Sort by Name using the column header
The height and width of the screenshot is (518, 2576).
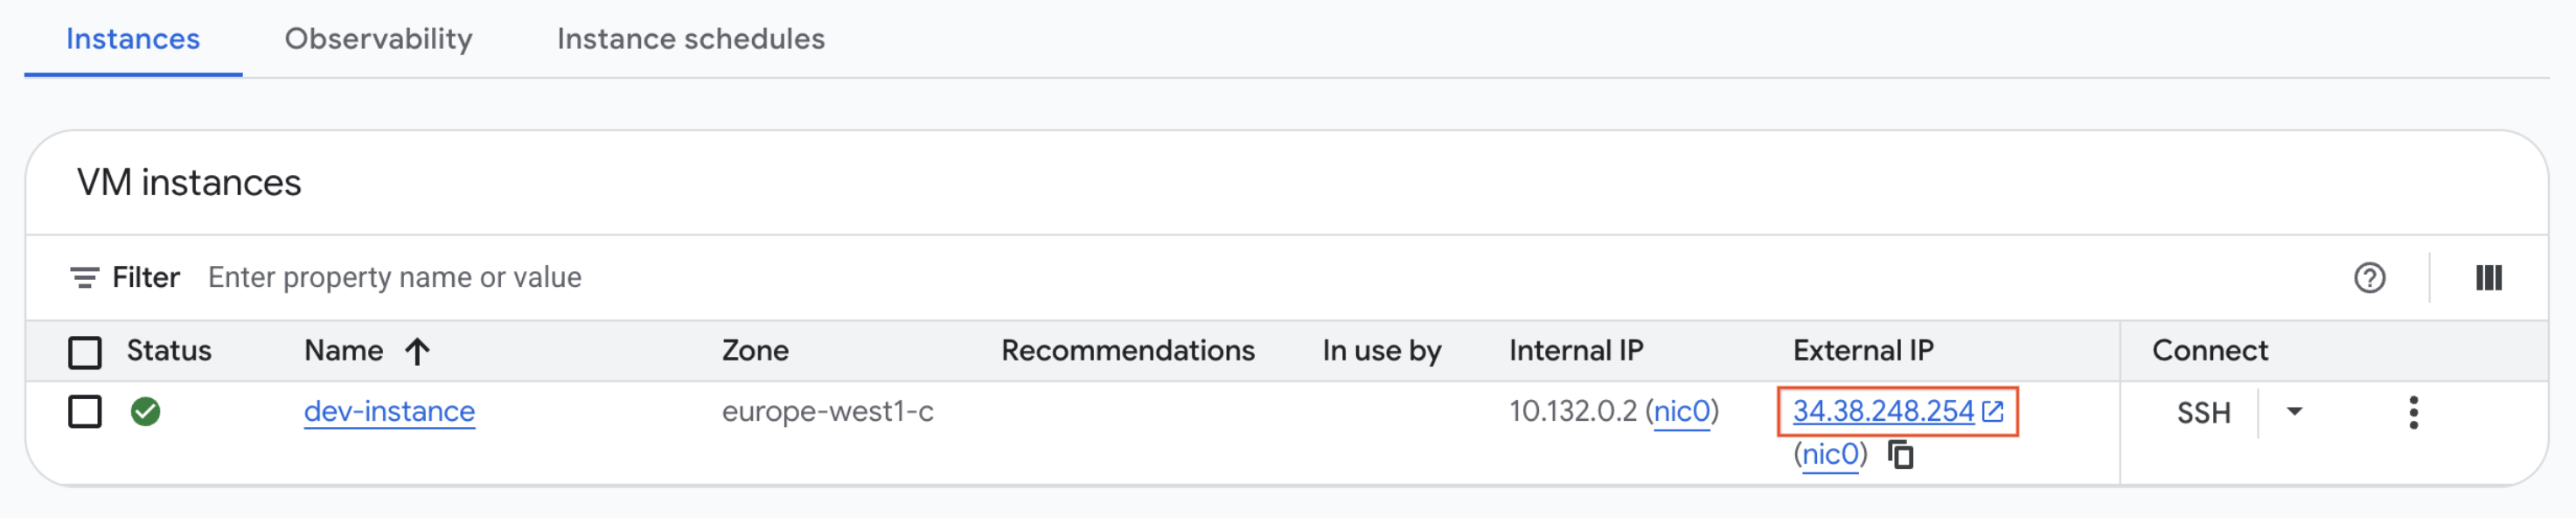click(345, 350)
